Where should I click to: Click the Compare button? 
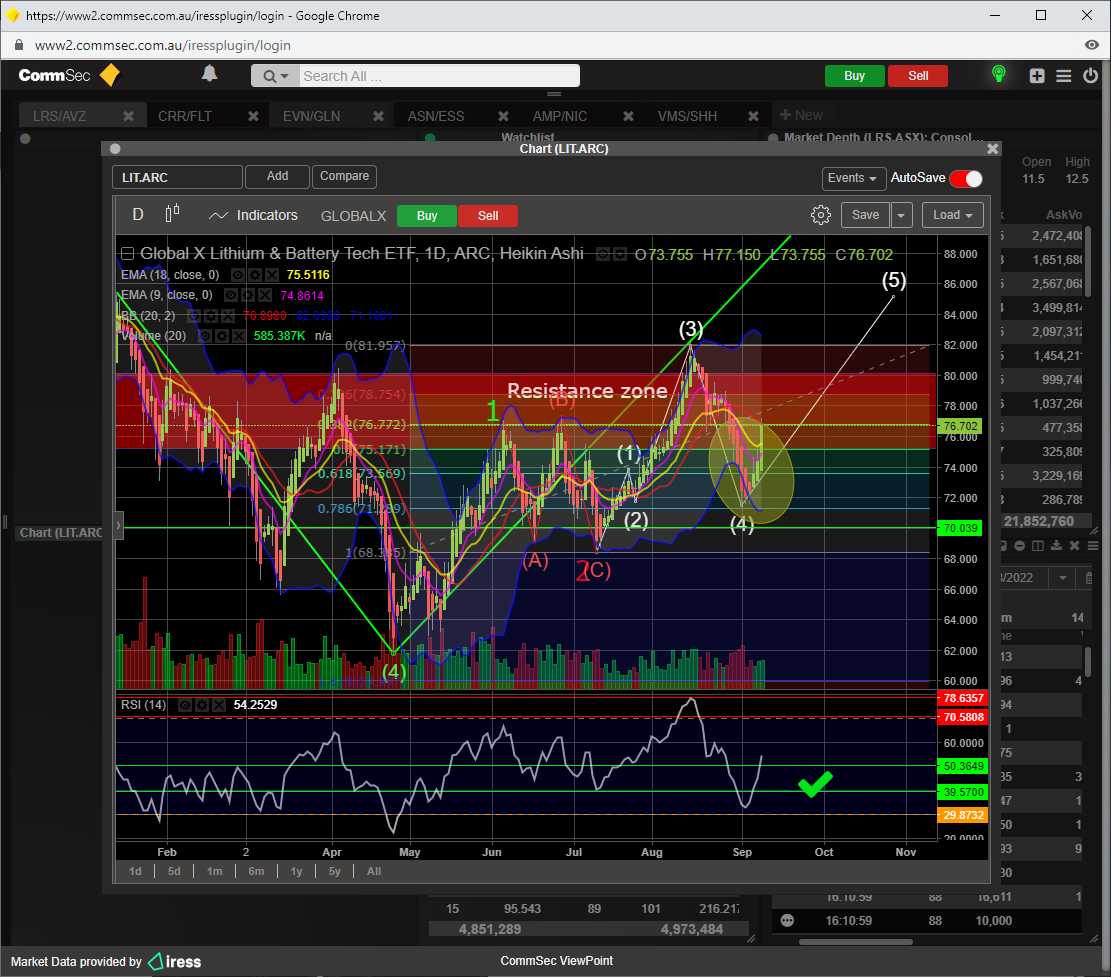click(344, 176)
